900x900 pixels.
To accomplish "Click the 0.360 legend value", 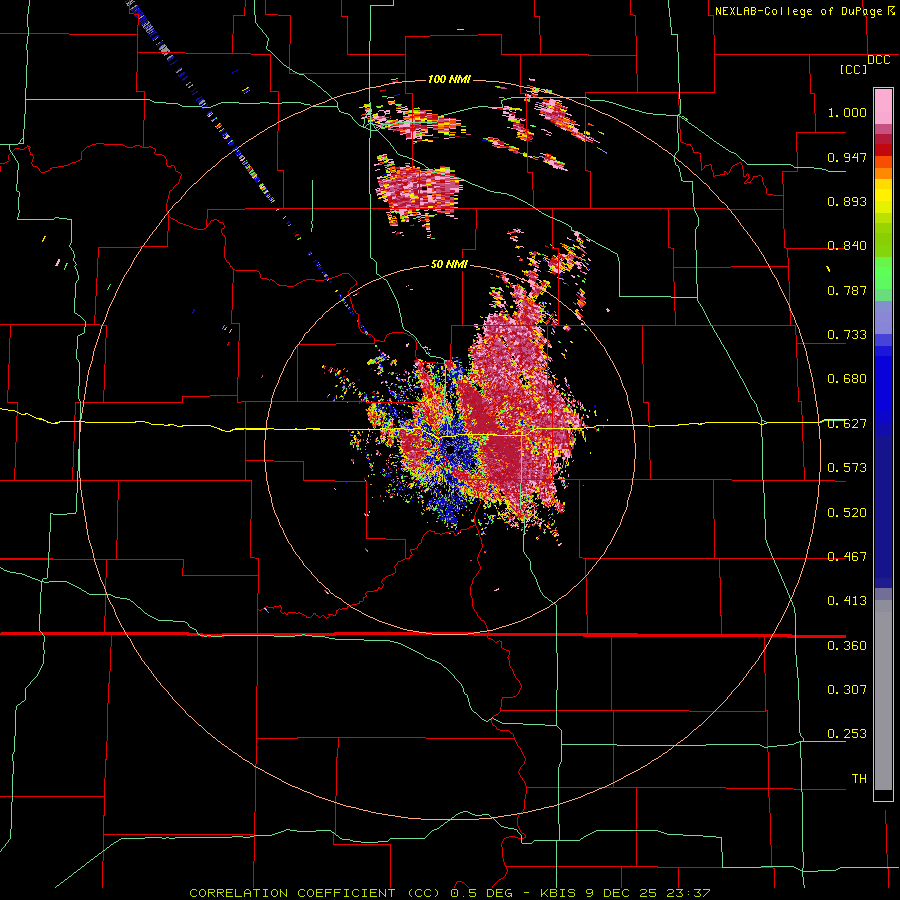I will (x=847, y=646).
